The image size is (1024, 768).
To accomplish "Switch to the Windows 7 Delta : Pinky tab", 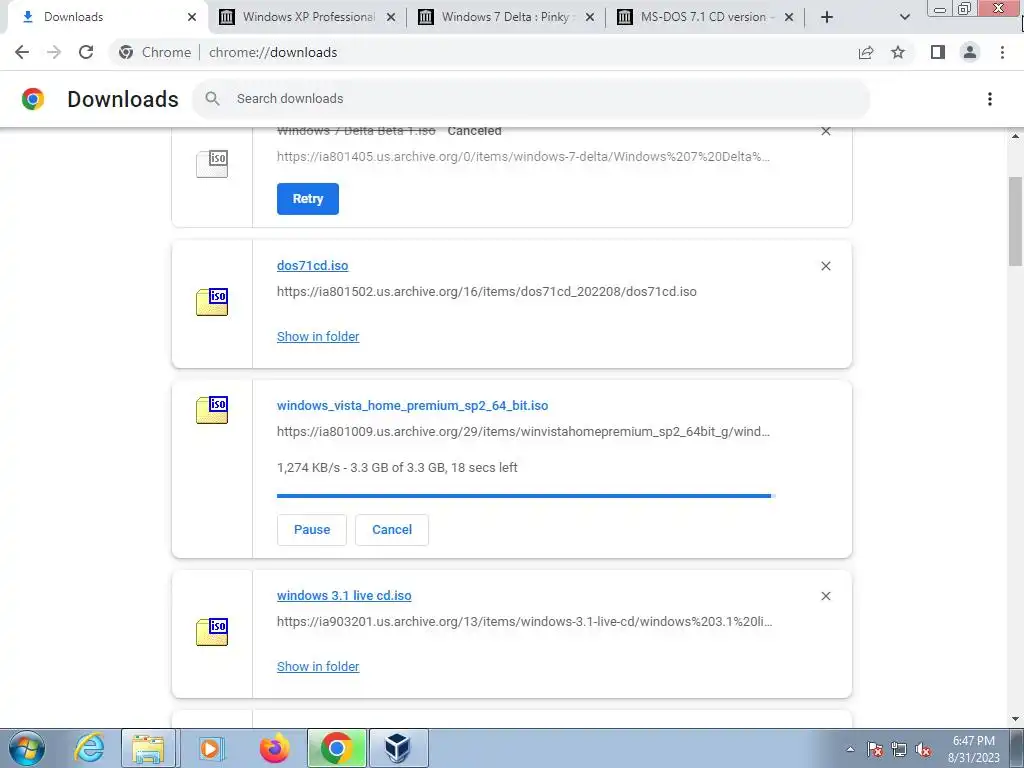I will 506,17.
